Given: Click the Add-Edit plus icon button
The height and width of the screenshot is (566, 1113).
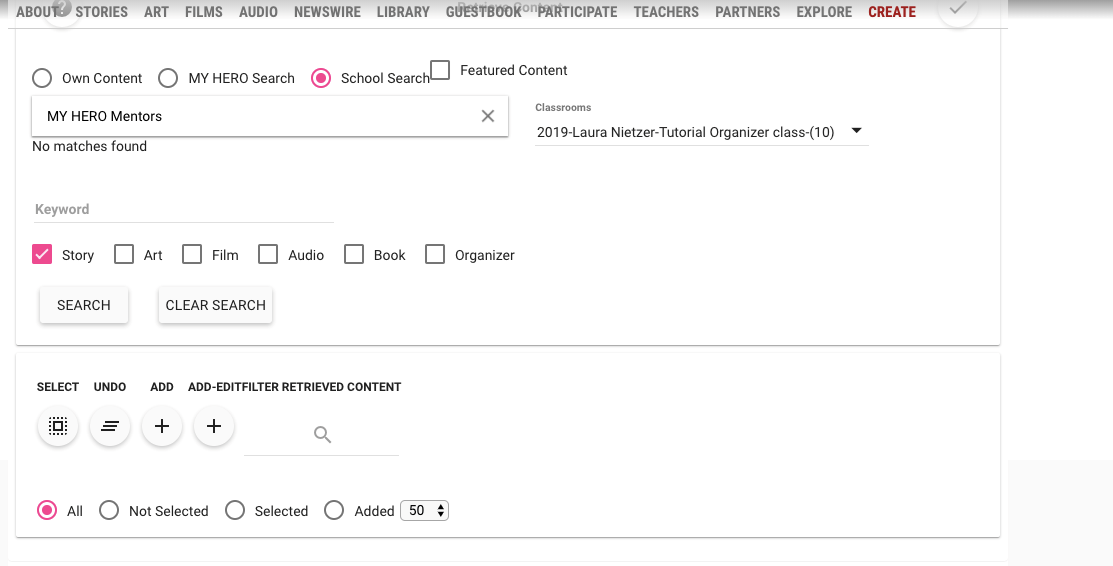Looking at the screenshot, I should 214,426.
